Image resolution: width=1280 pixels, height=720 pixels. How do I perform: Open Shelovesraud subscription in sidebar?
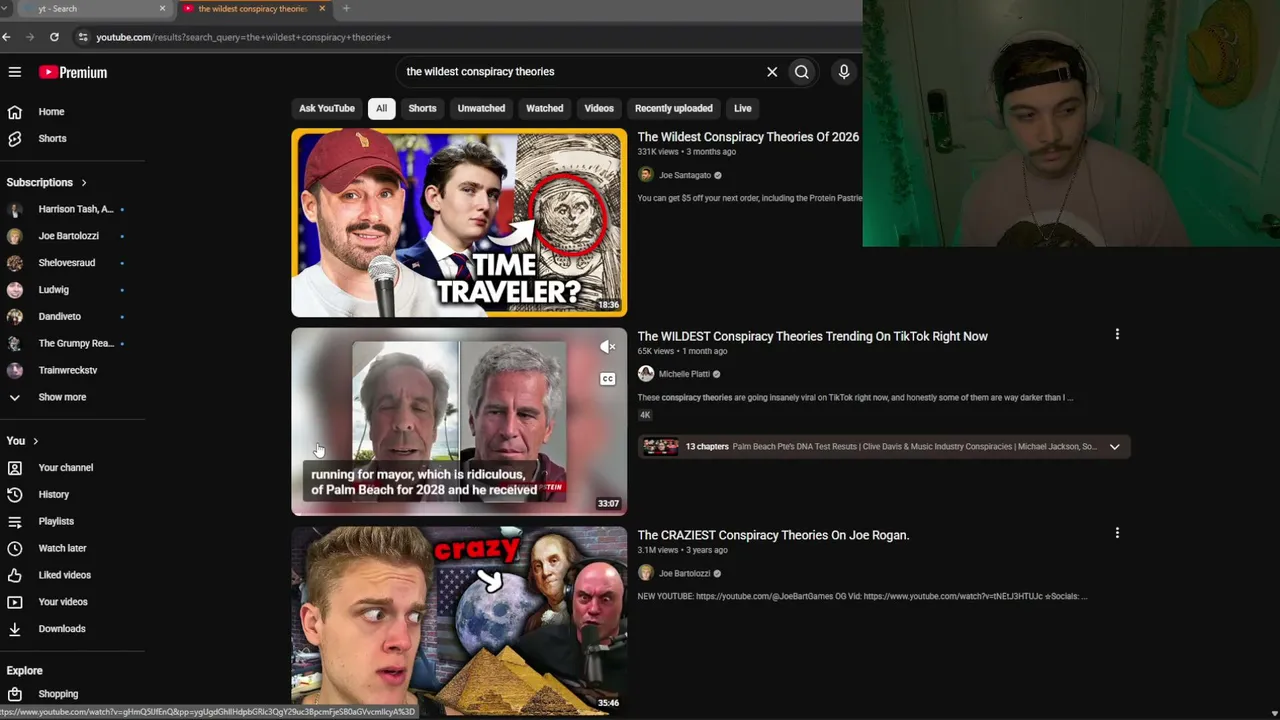[65, 263]
